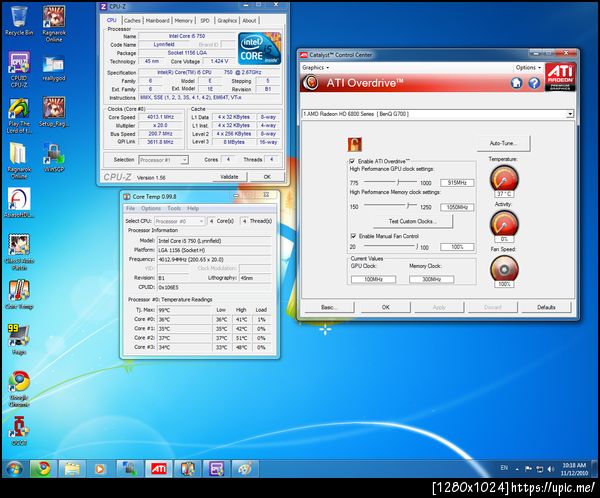Click the EN language indicator
Image resolution: width=600 pixels, height=498 pixels.
click(x=504, y=468)
